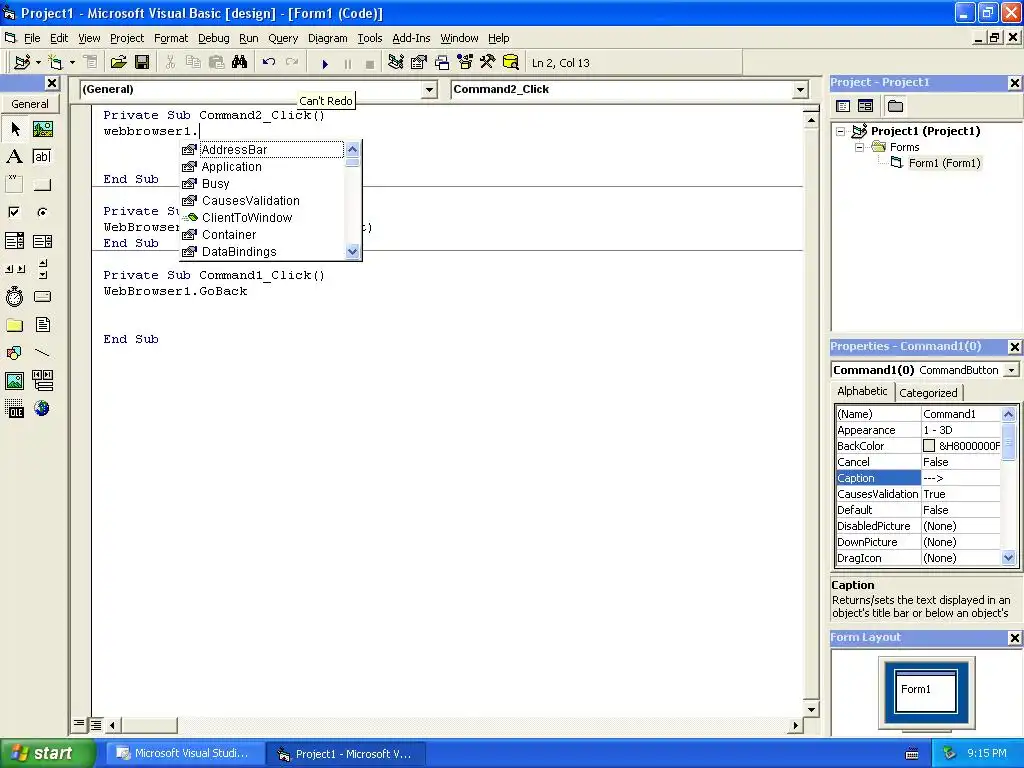The height and width of the screenshot is (768, 1024).
Task: Click the Add Standard EXE Project toolbar icon
Action: [22, 62]
